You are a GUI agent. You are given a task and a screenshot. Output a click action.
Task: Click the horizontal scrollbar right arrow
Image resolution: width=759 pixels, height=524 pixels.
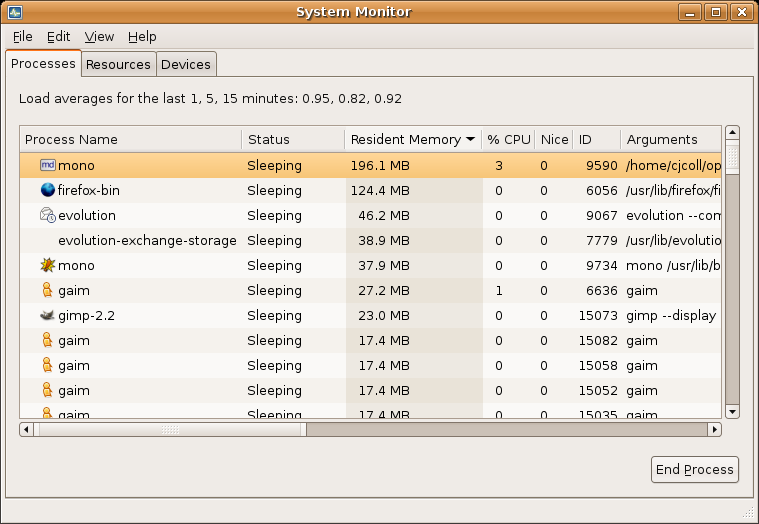coord(714,429)
